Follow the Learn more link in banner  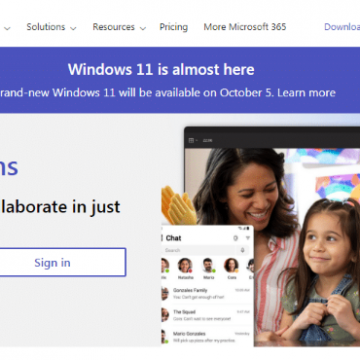tap(306, 93)
